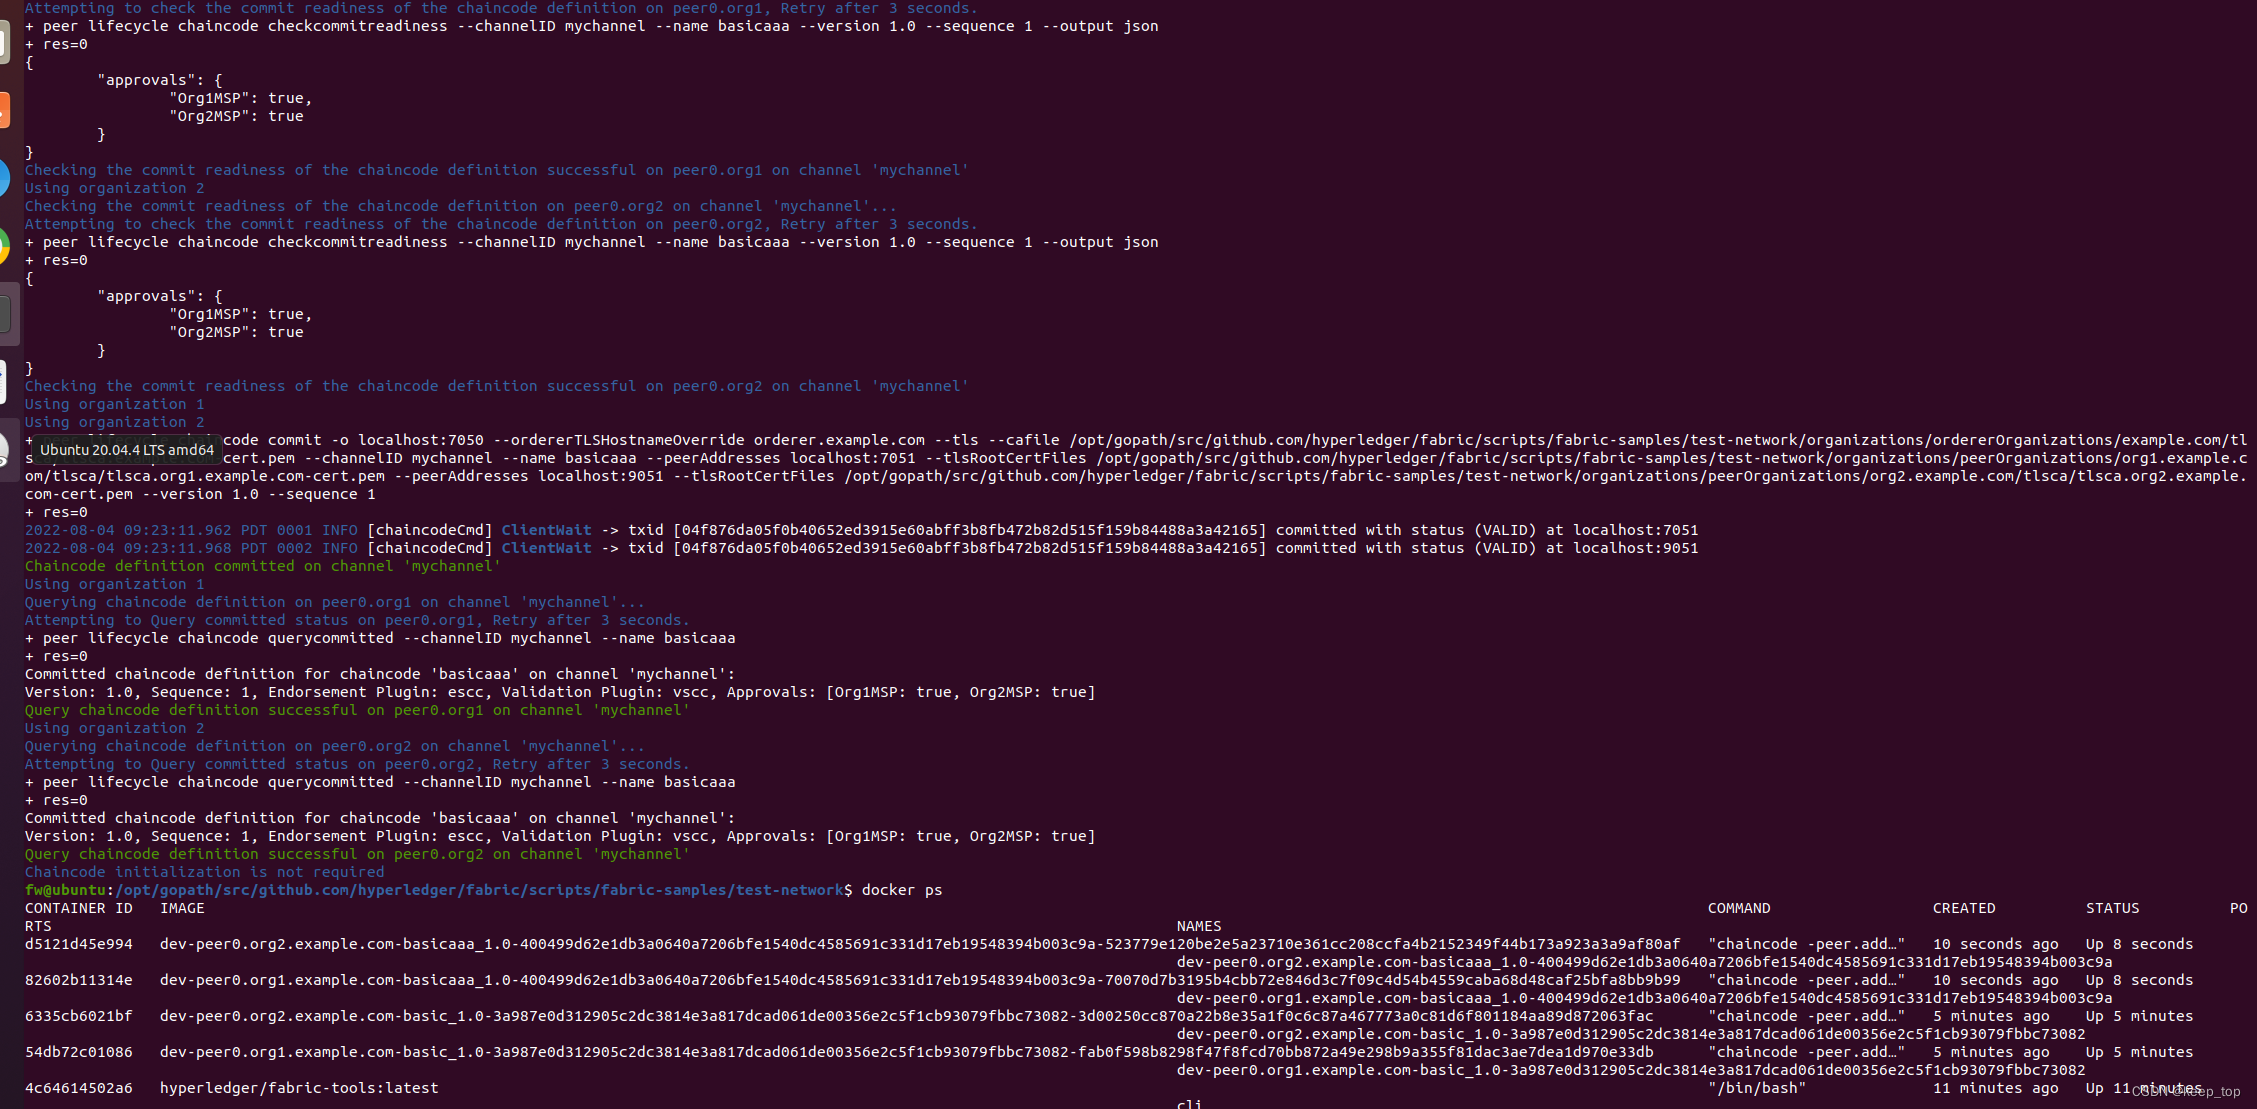The width and height of the screenshot is (2257, 1109).
Task: Select container ID d5121d45e994 in docker output
Action: (x=79, y=944)
